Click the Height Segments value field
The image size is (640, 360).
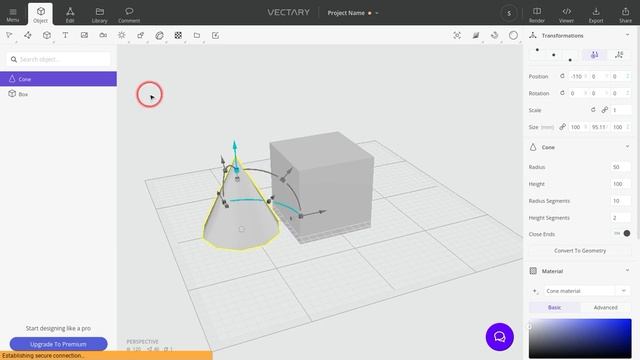tap(621, 218)
